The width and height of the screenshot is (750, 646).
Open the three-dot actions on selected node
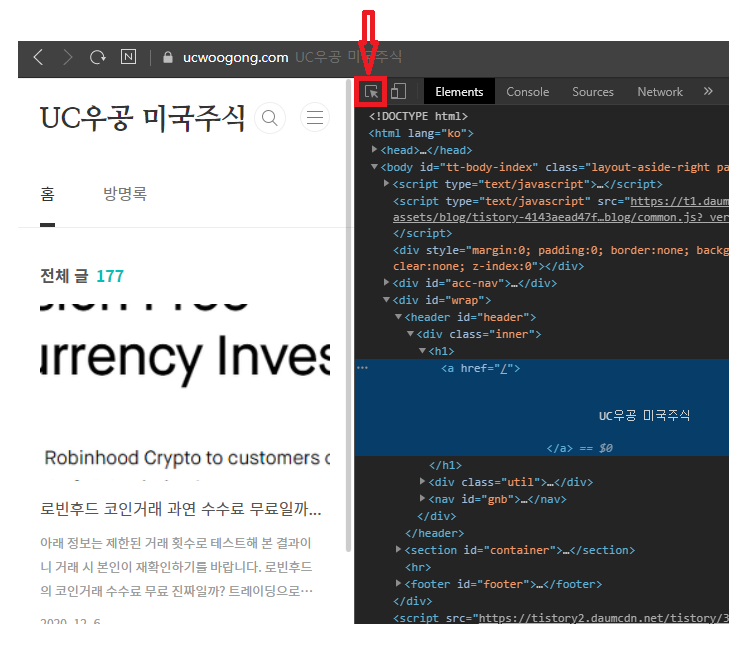coord(362,368)
